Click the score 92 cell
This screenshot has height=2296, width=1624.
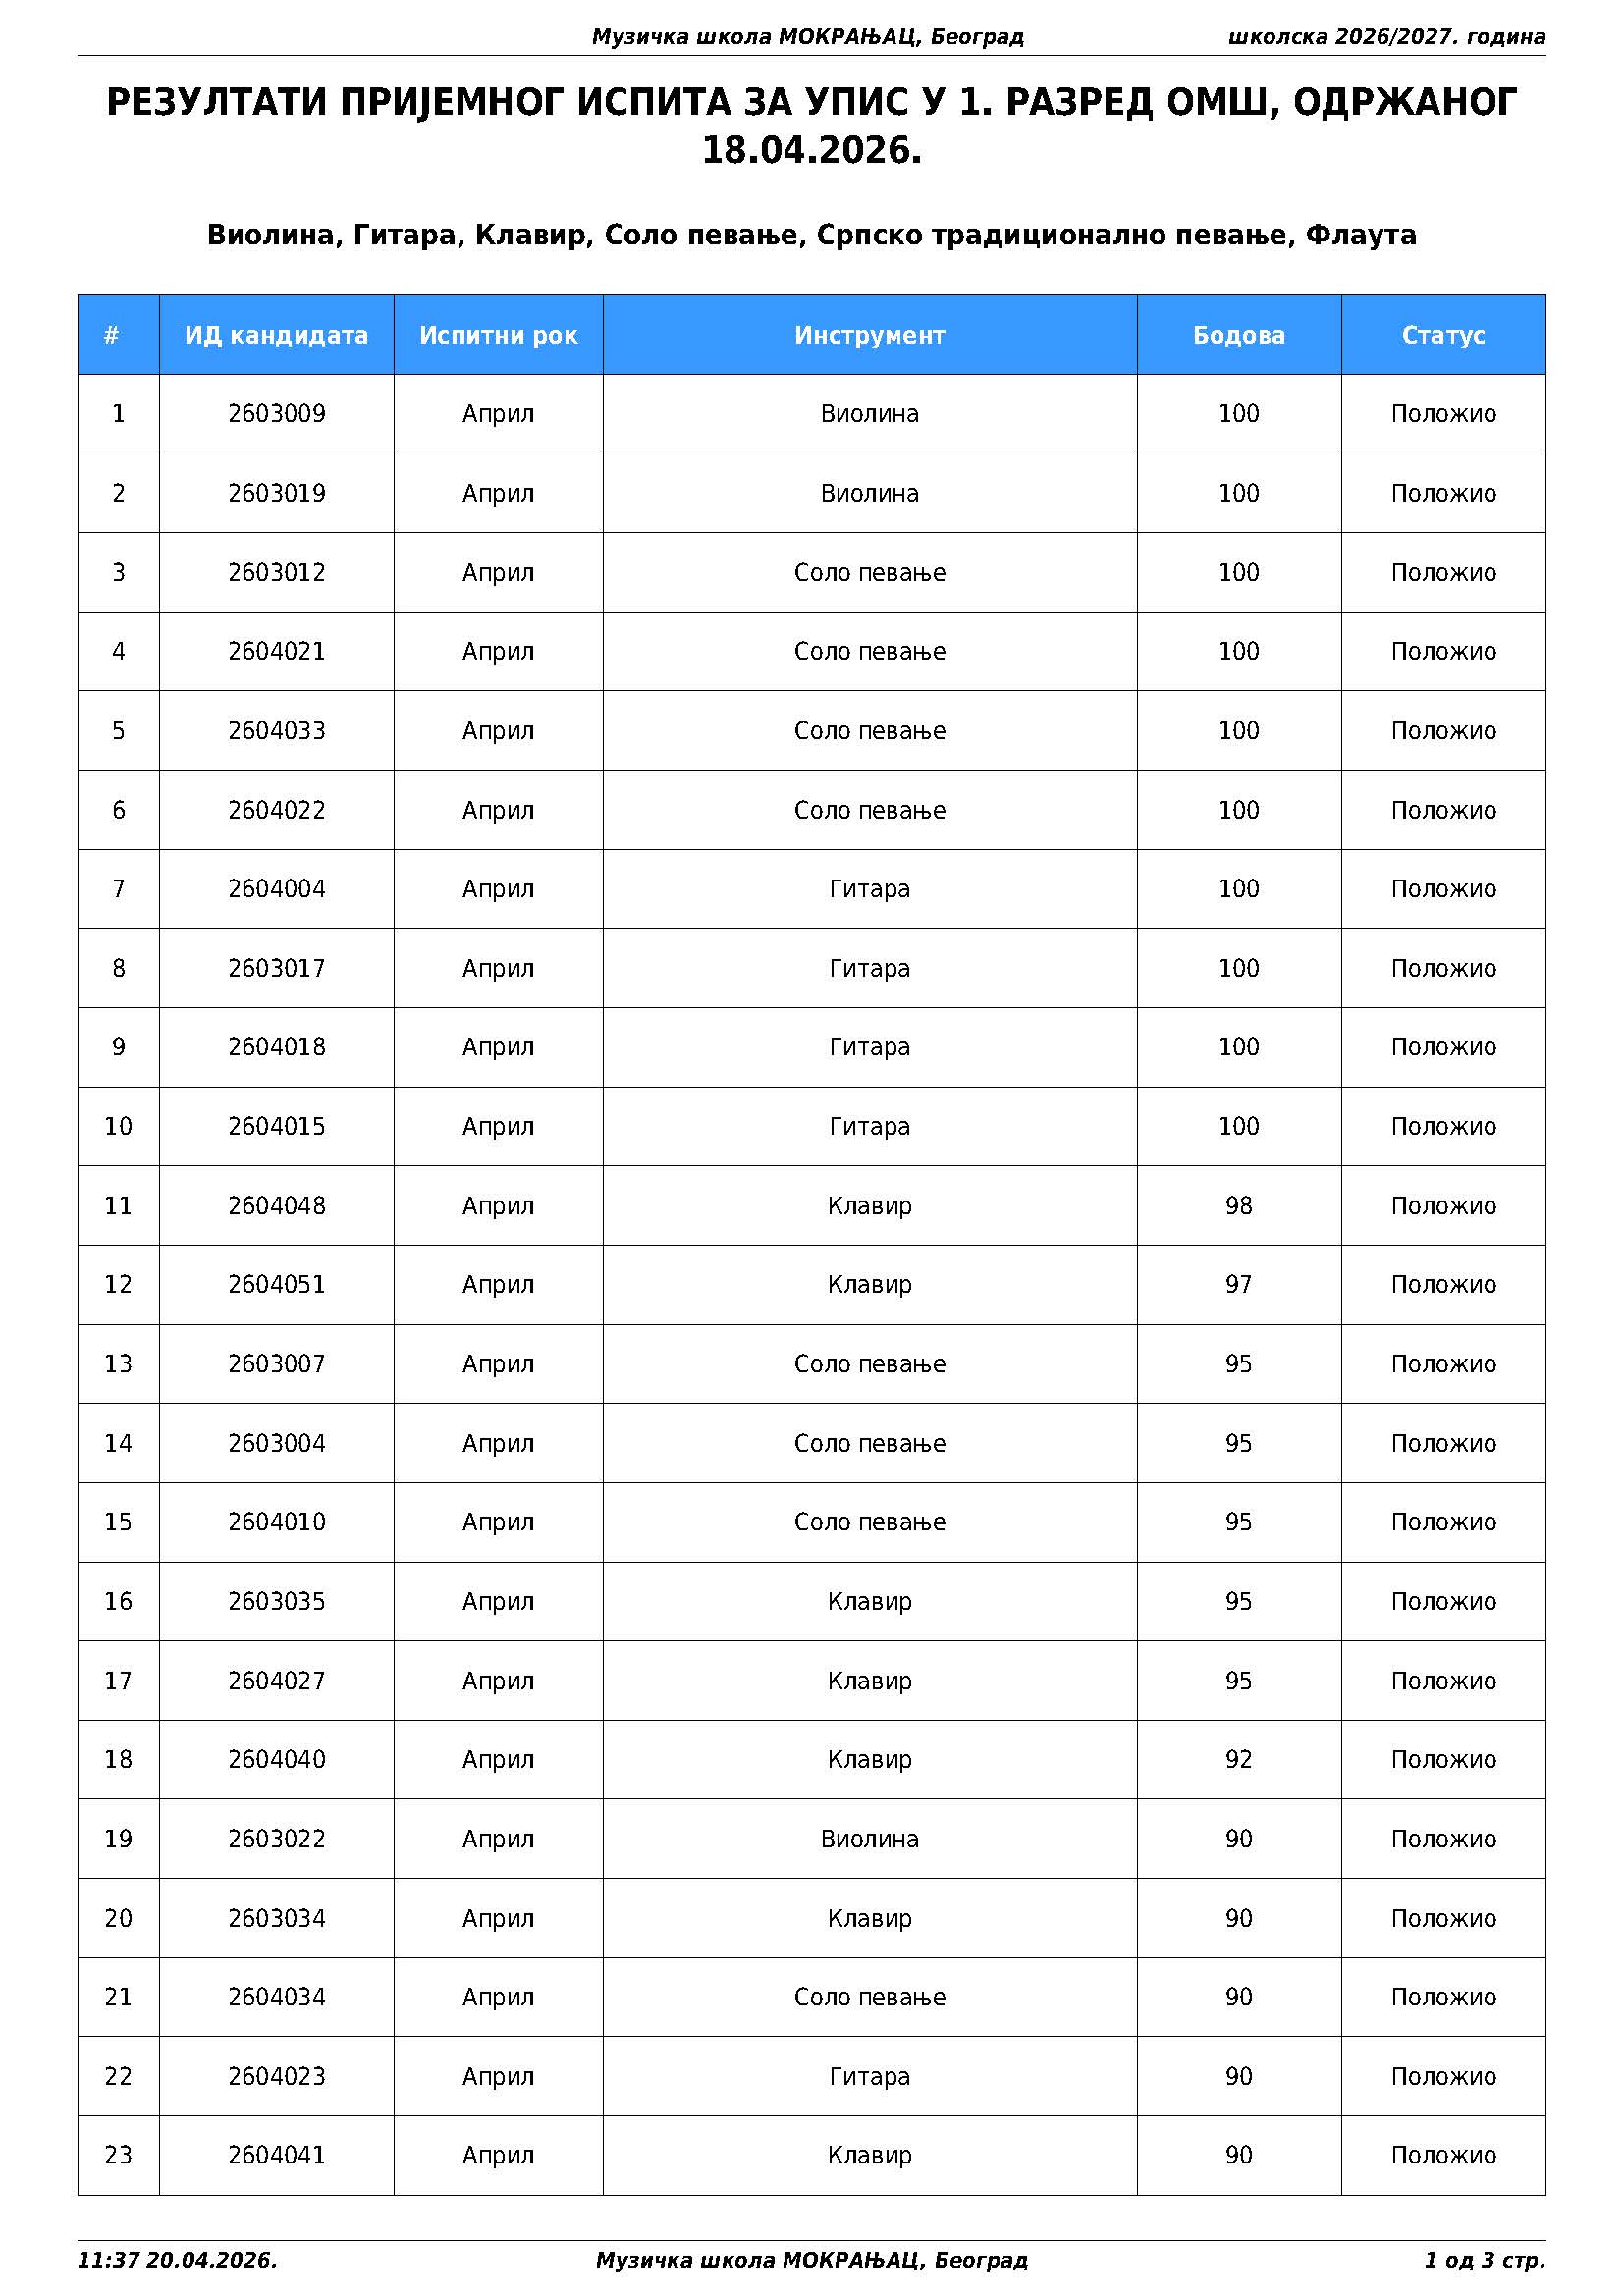click(1238, 1760)
